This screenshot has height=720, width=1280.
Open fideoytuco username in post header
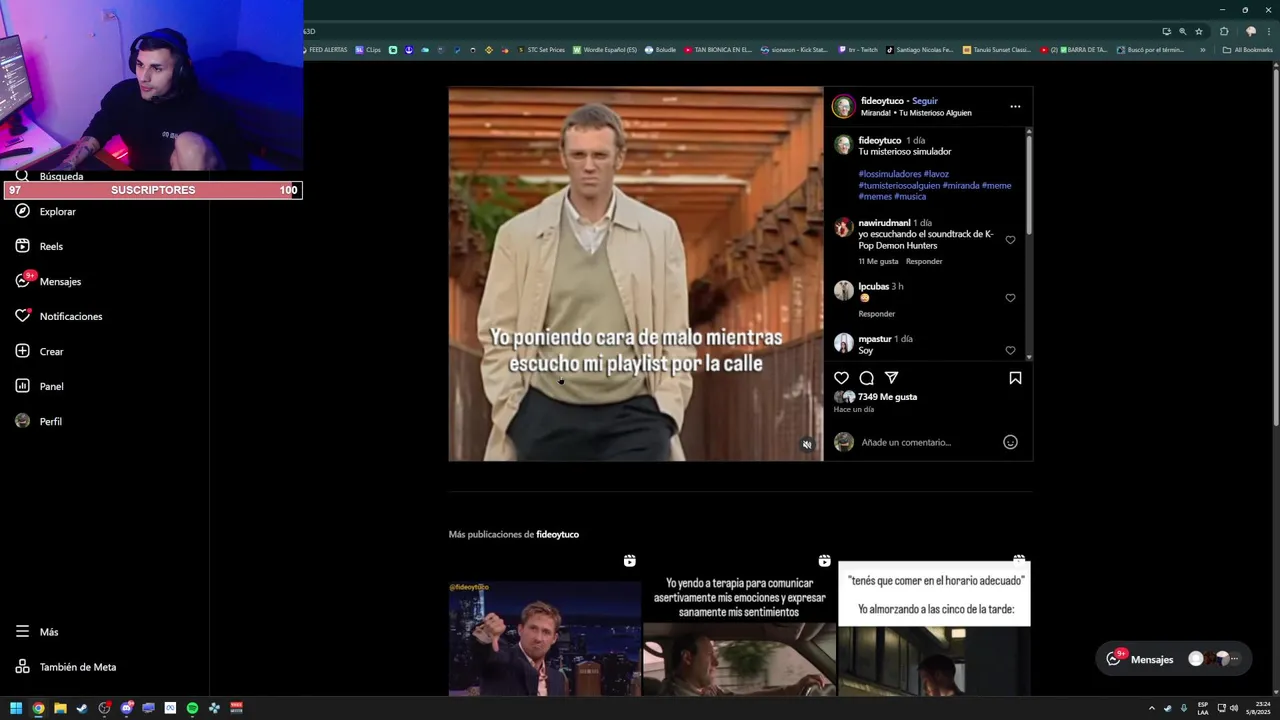882,101
